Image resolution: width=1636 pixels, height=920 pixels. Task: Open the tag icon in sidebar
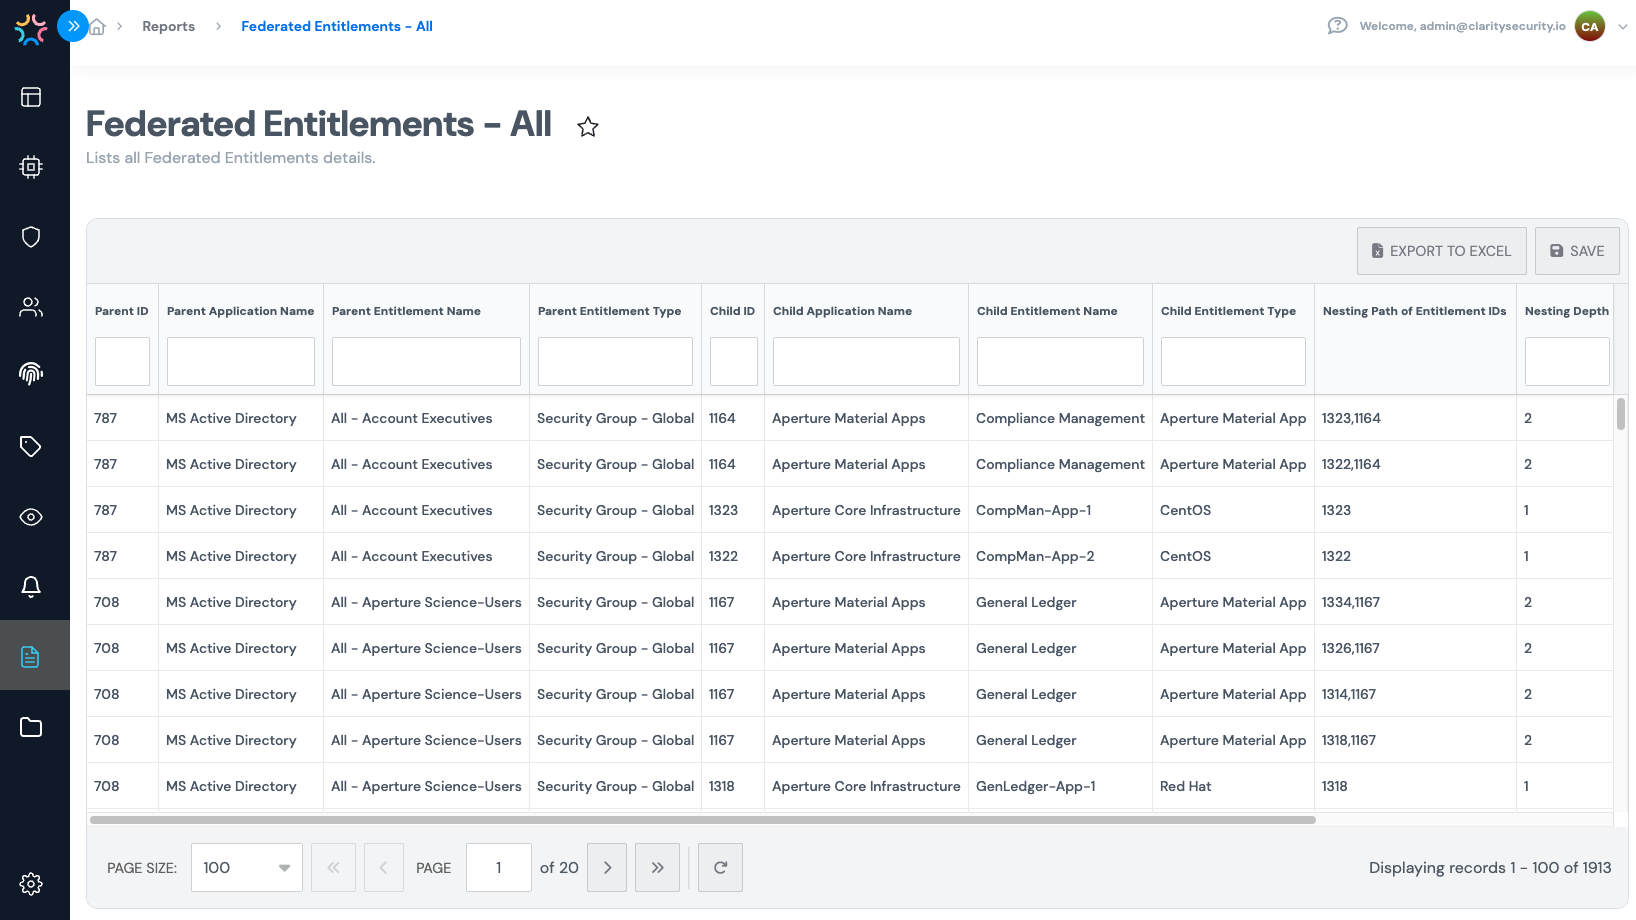click(31, 446)
